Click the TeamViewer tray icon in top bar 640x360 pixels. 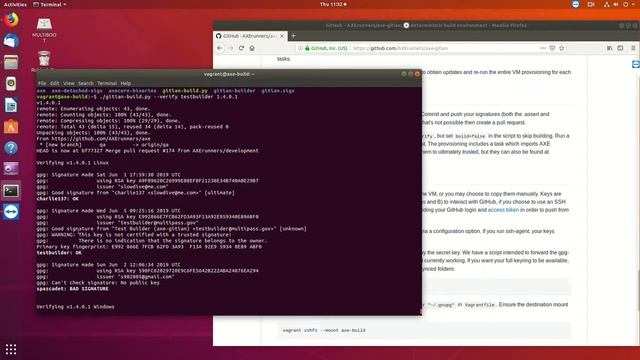pyautogui.click(x=576, y=4)
